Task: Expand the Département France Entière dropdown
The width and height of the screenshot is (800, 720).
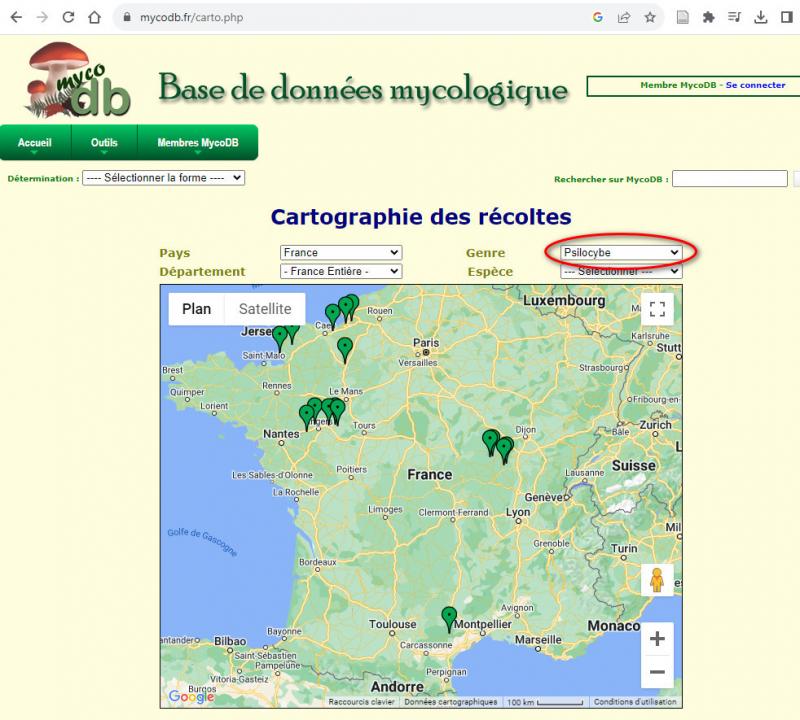Action: (x=340, y=271)
